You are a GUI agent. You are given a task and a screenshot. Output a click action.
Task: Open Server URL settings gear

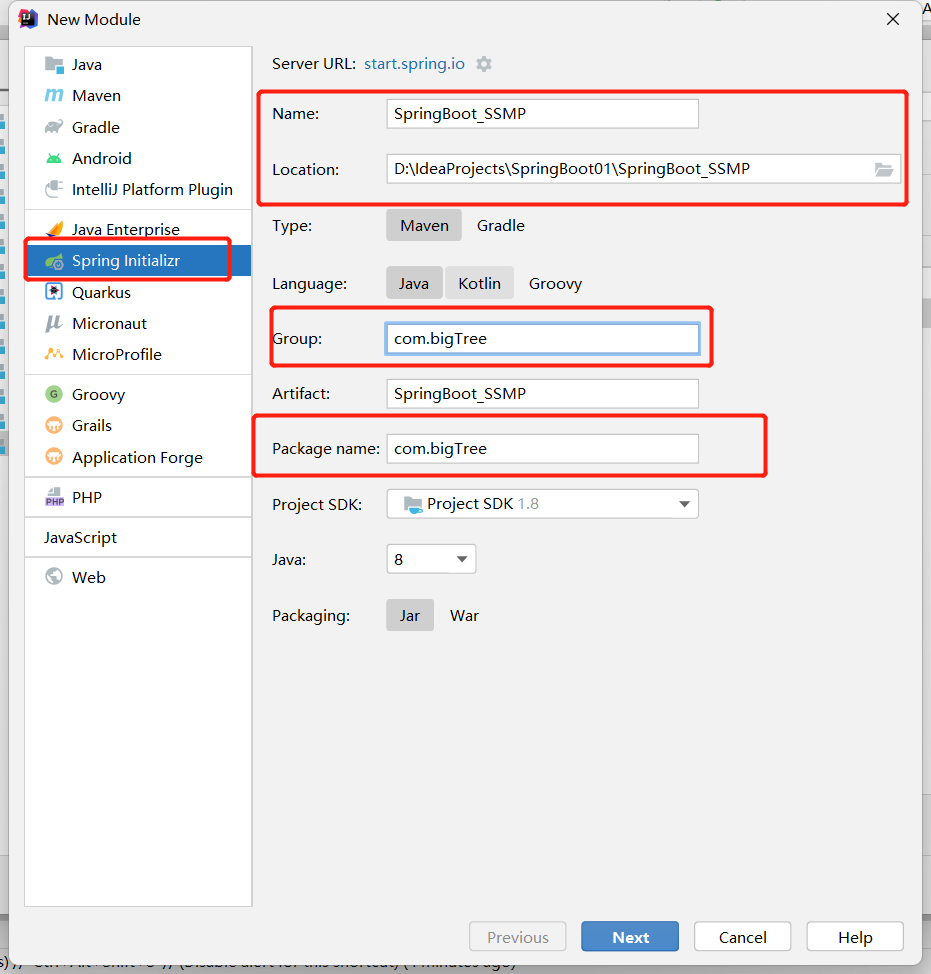point(484,64)
